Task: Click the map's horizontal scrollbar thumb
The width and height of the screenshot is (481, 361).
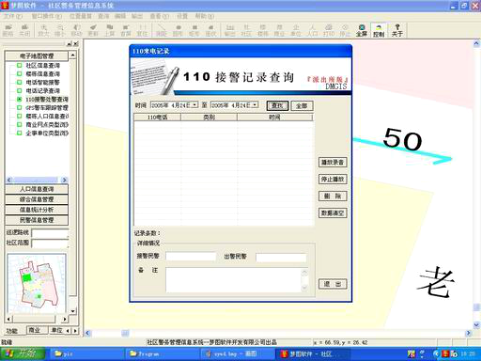Action: [125, 333]
